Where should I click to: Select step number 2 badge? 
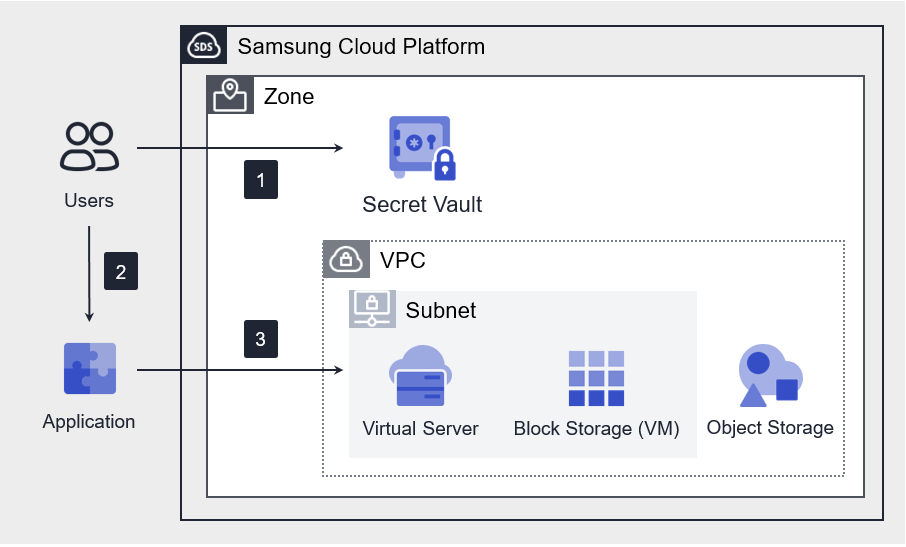[x=120, y=271]
